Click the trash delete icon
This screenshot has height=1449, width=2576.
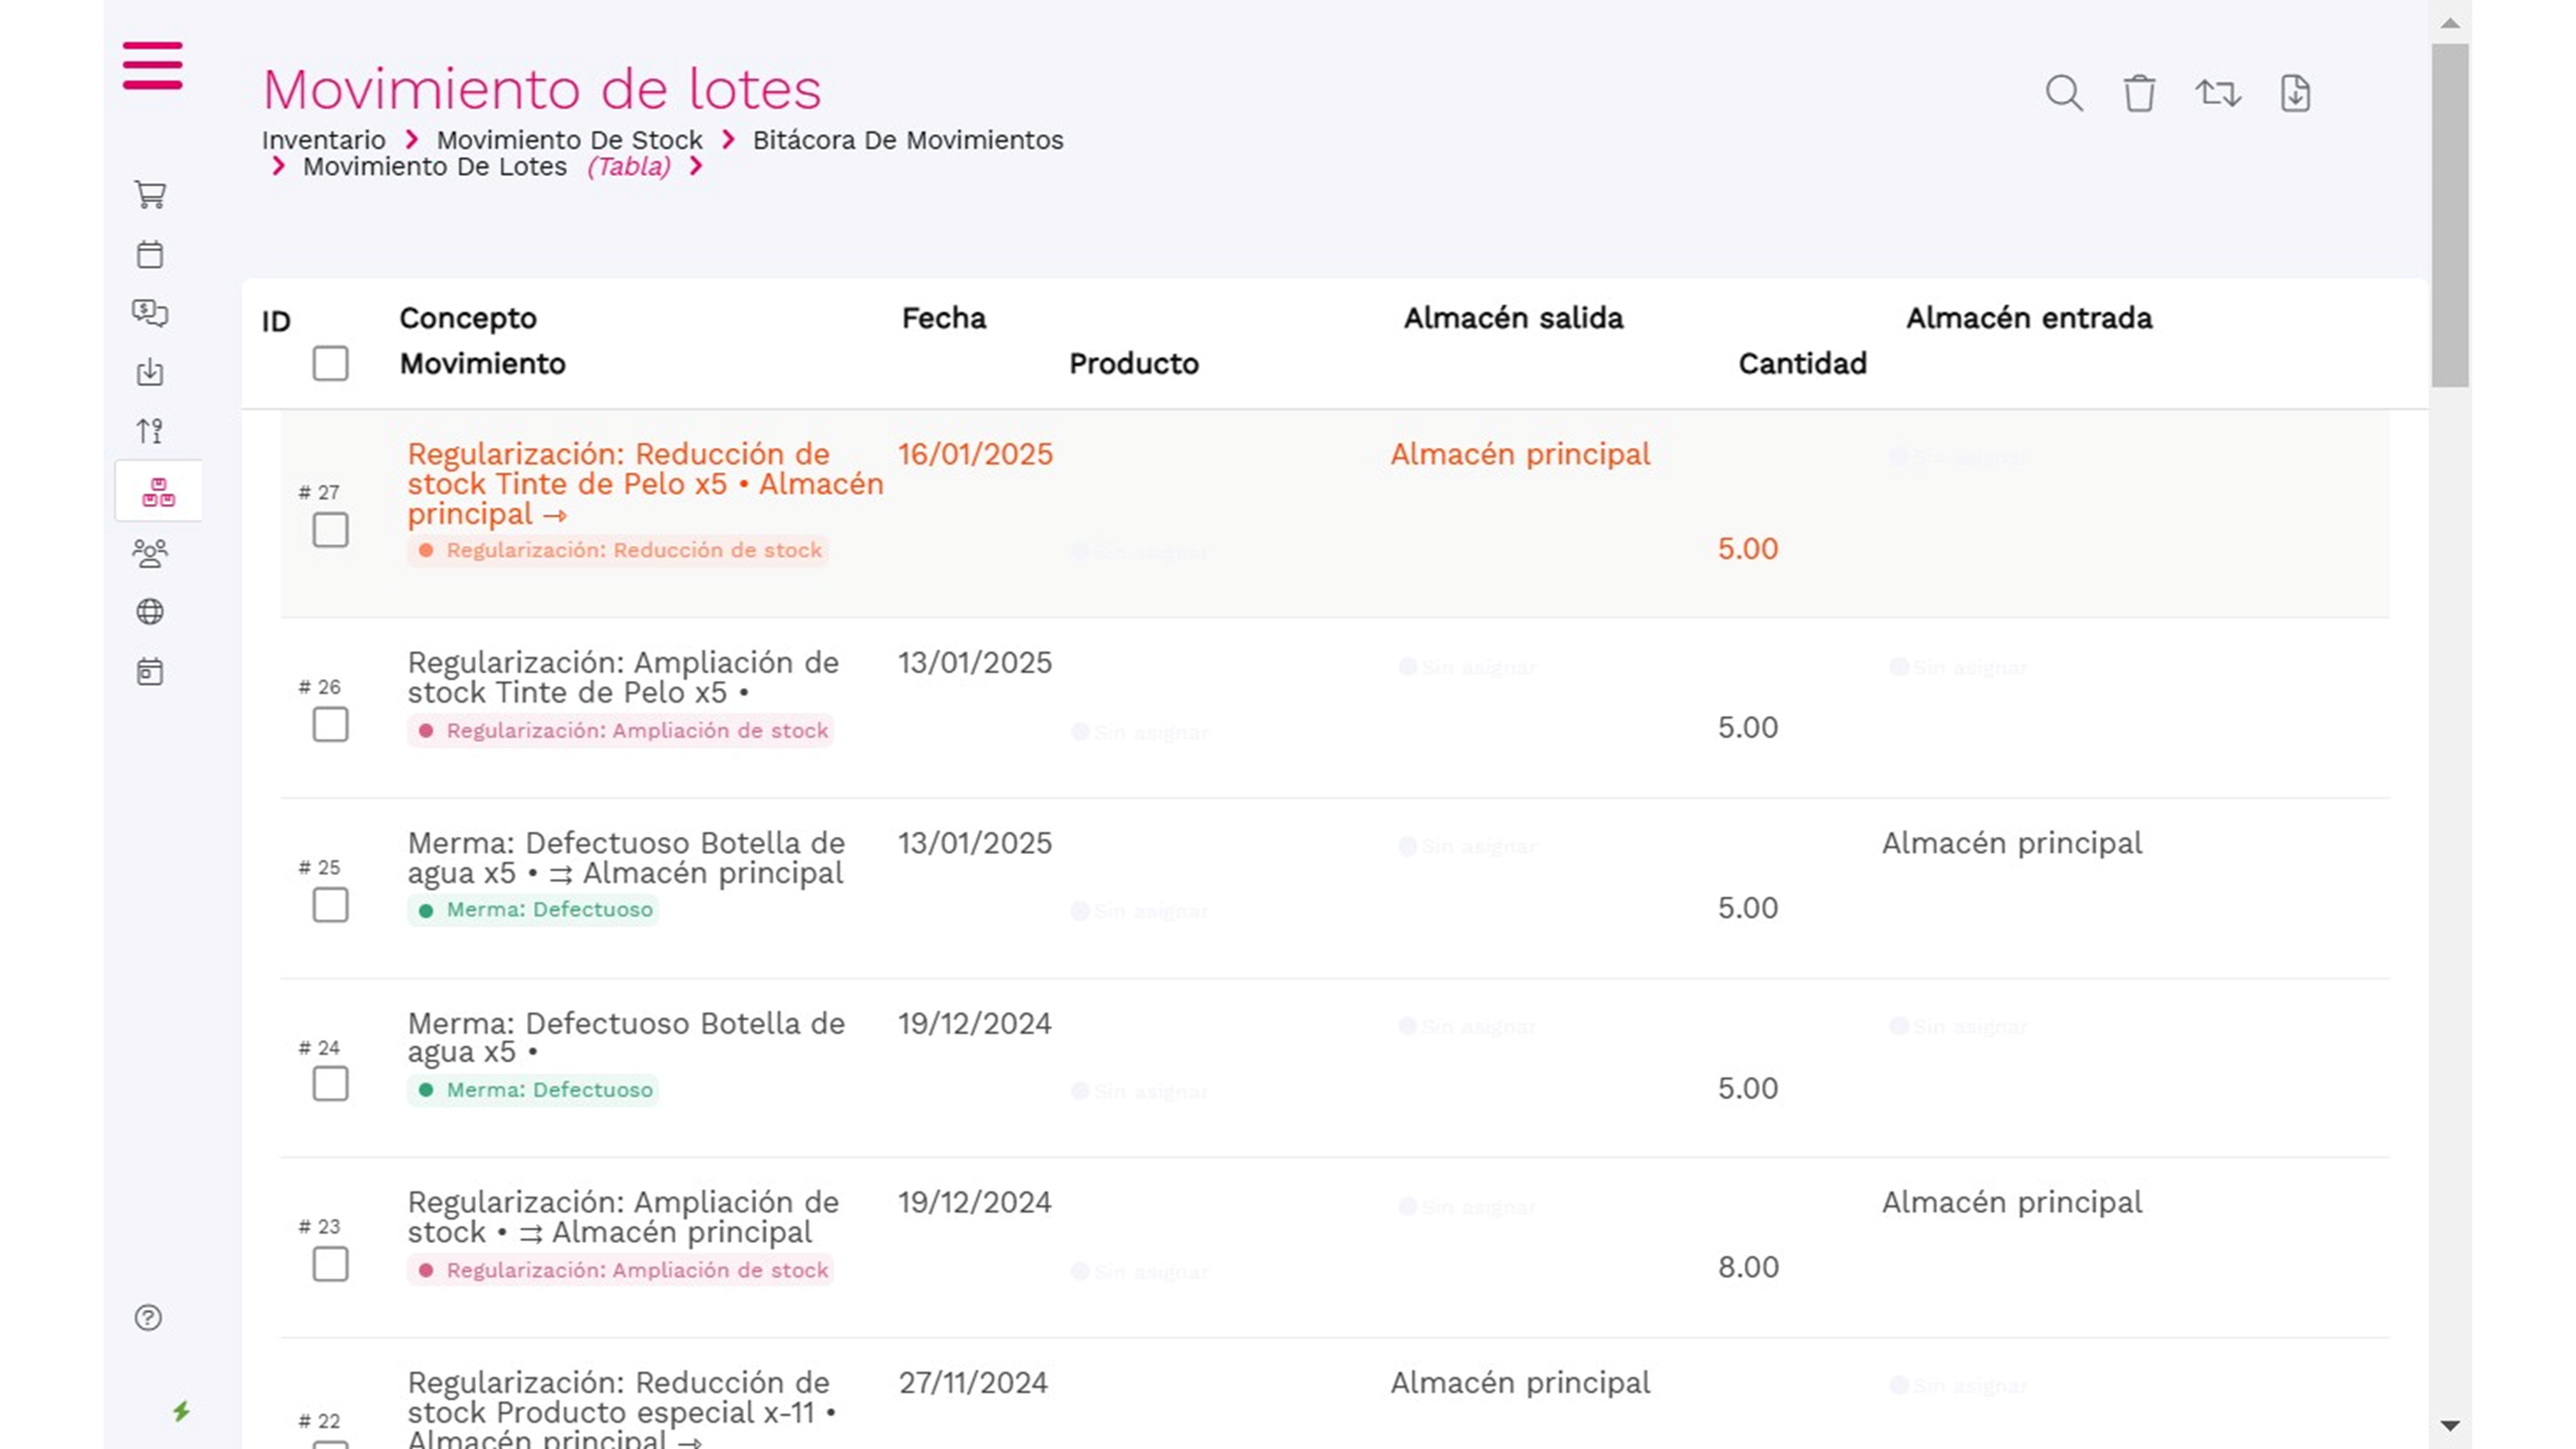point(2139,93)
